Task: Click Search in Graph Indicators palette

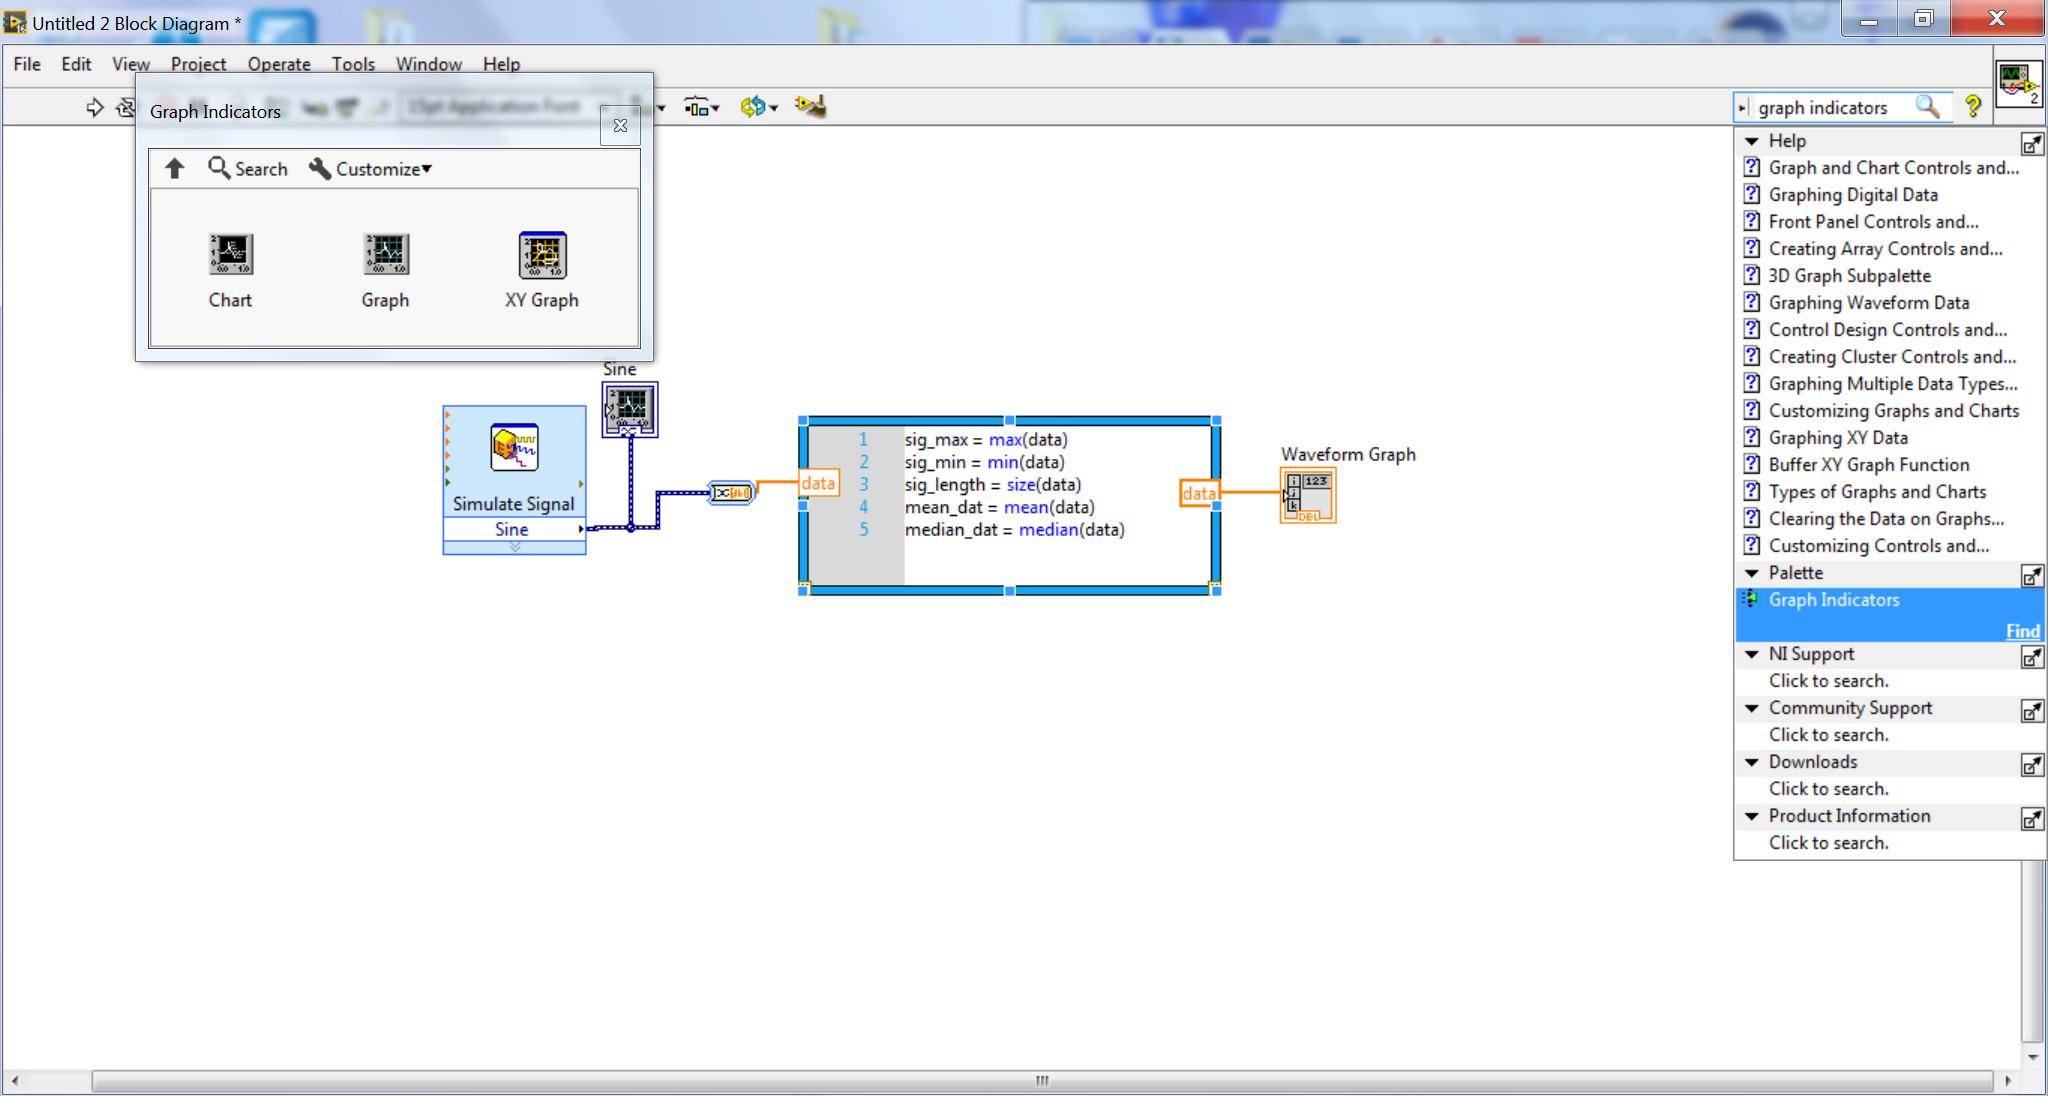Action: (248, 168)
